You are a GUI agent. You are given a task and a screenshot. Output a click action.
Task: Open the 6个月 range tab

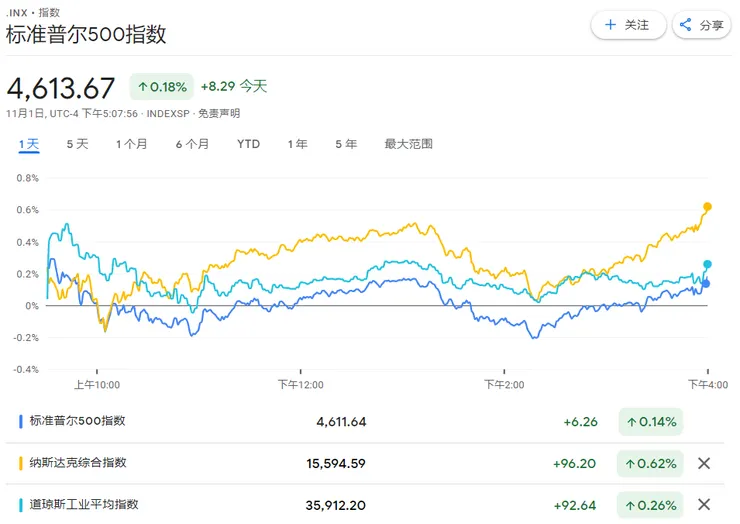[x=192, y=144]
